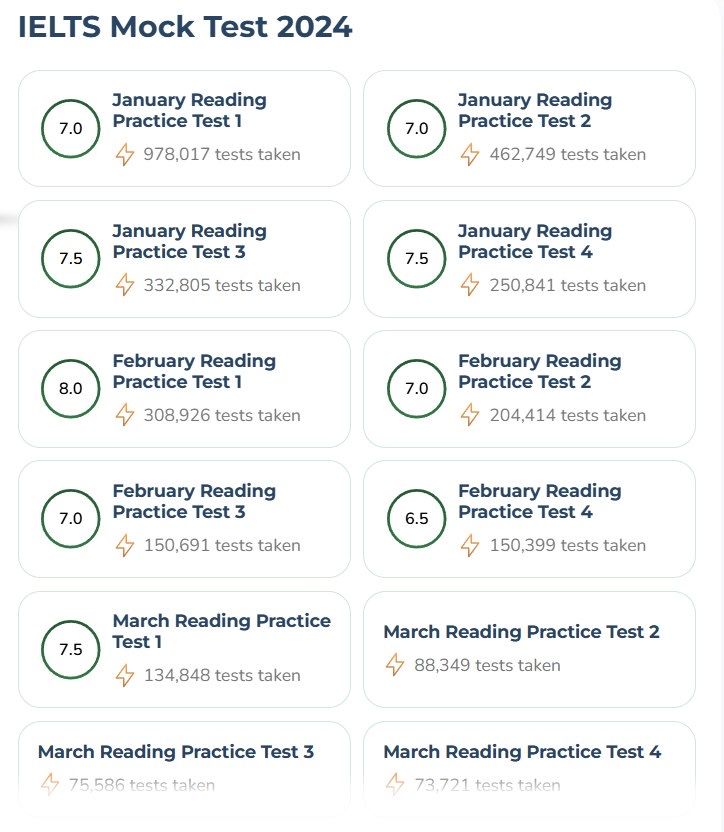
Task: Click 7.5 score circle on January Test 4
Action: pos(417,258)
